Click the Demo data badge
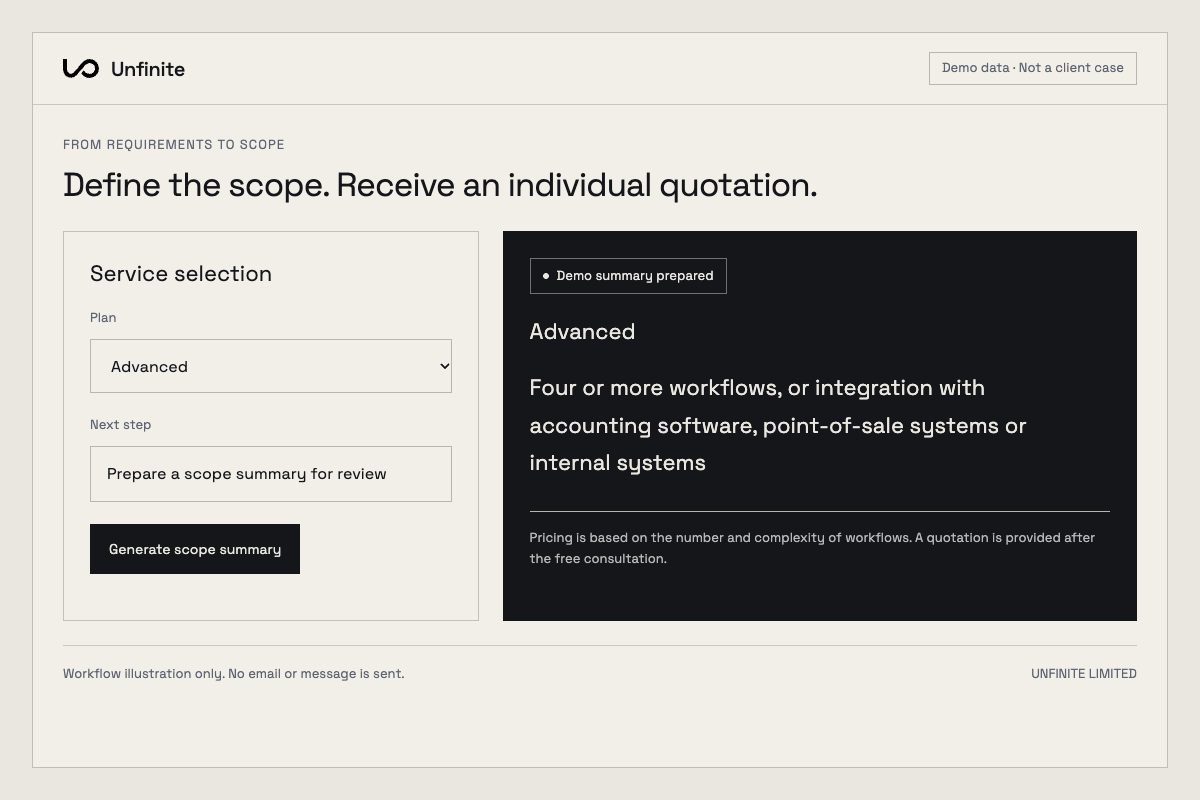This screenshot has width=1200, height=800. pos(1033,68)
